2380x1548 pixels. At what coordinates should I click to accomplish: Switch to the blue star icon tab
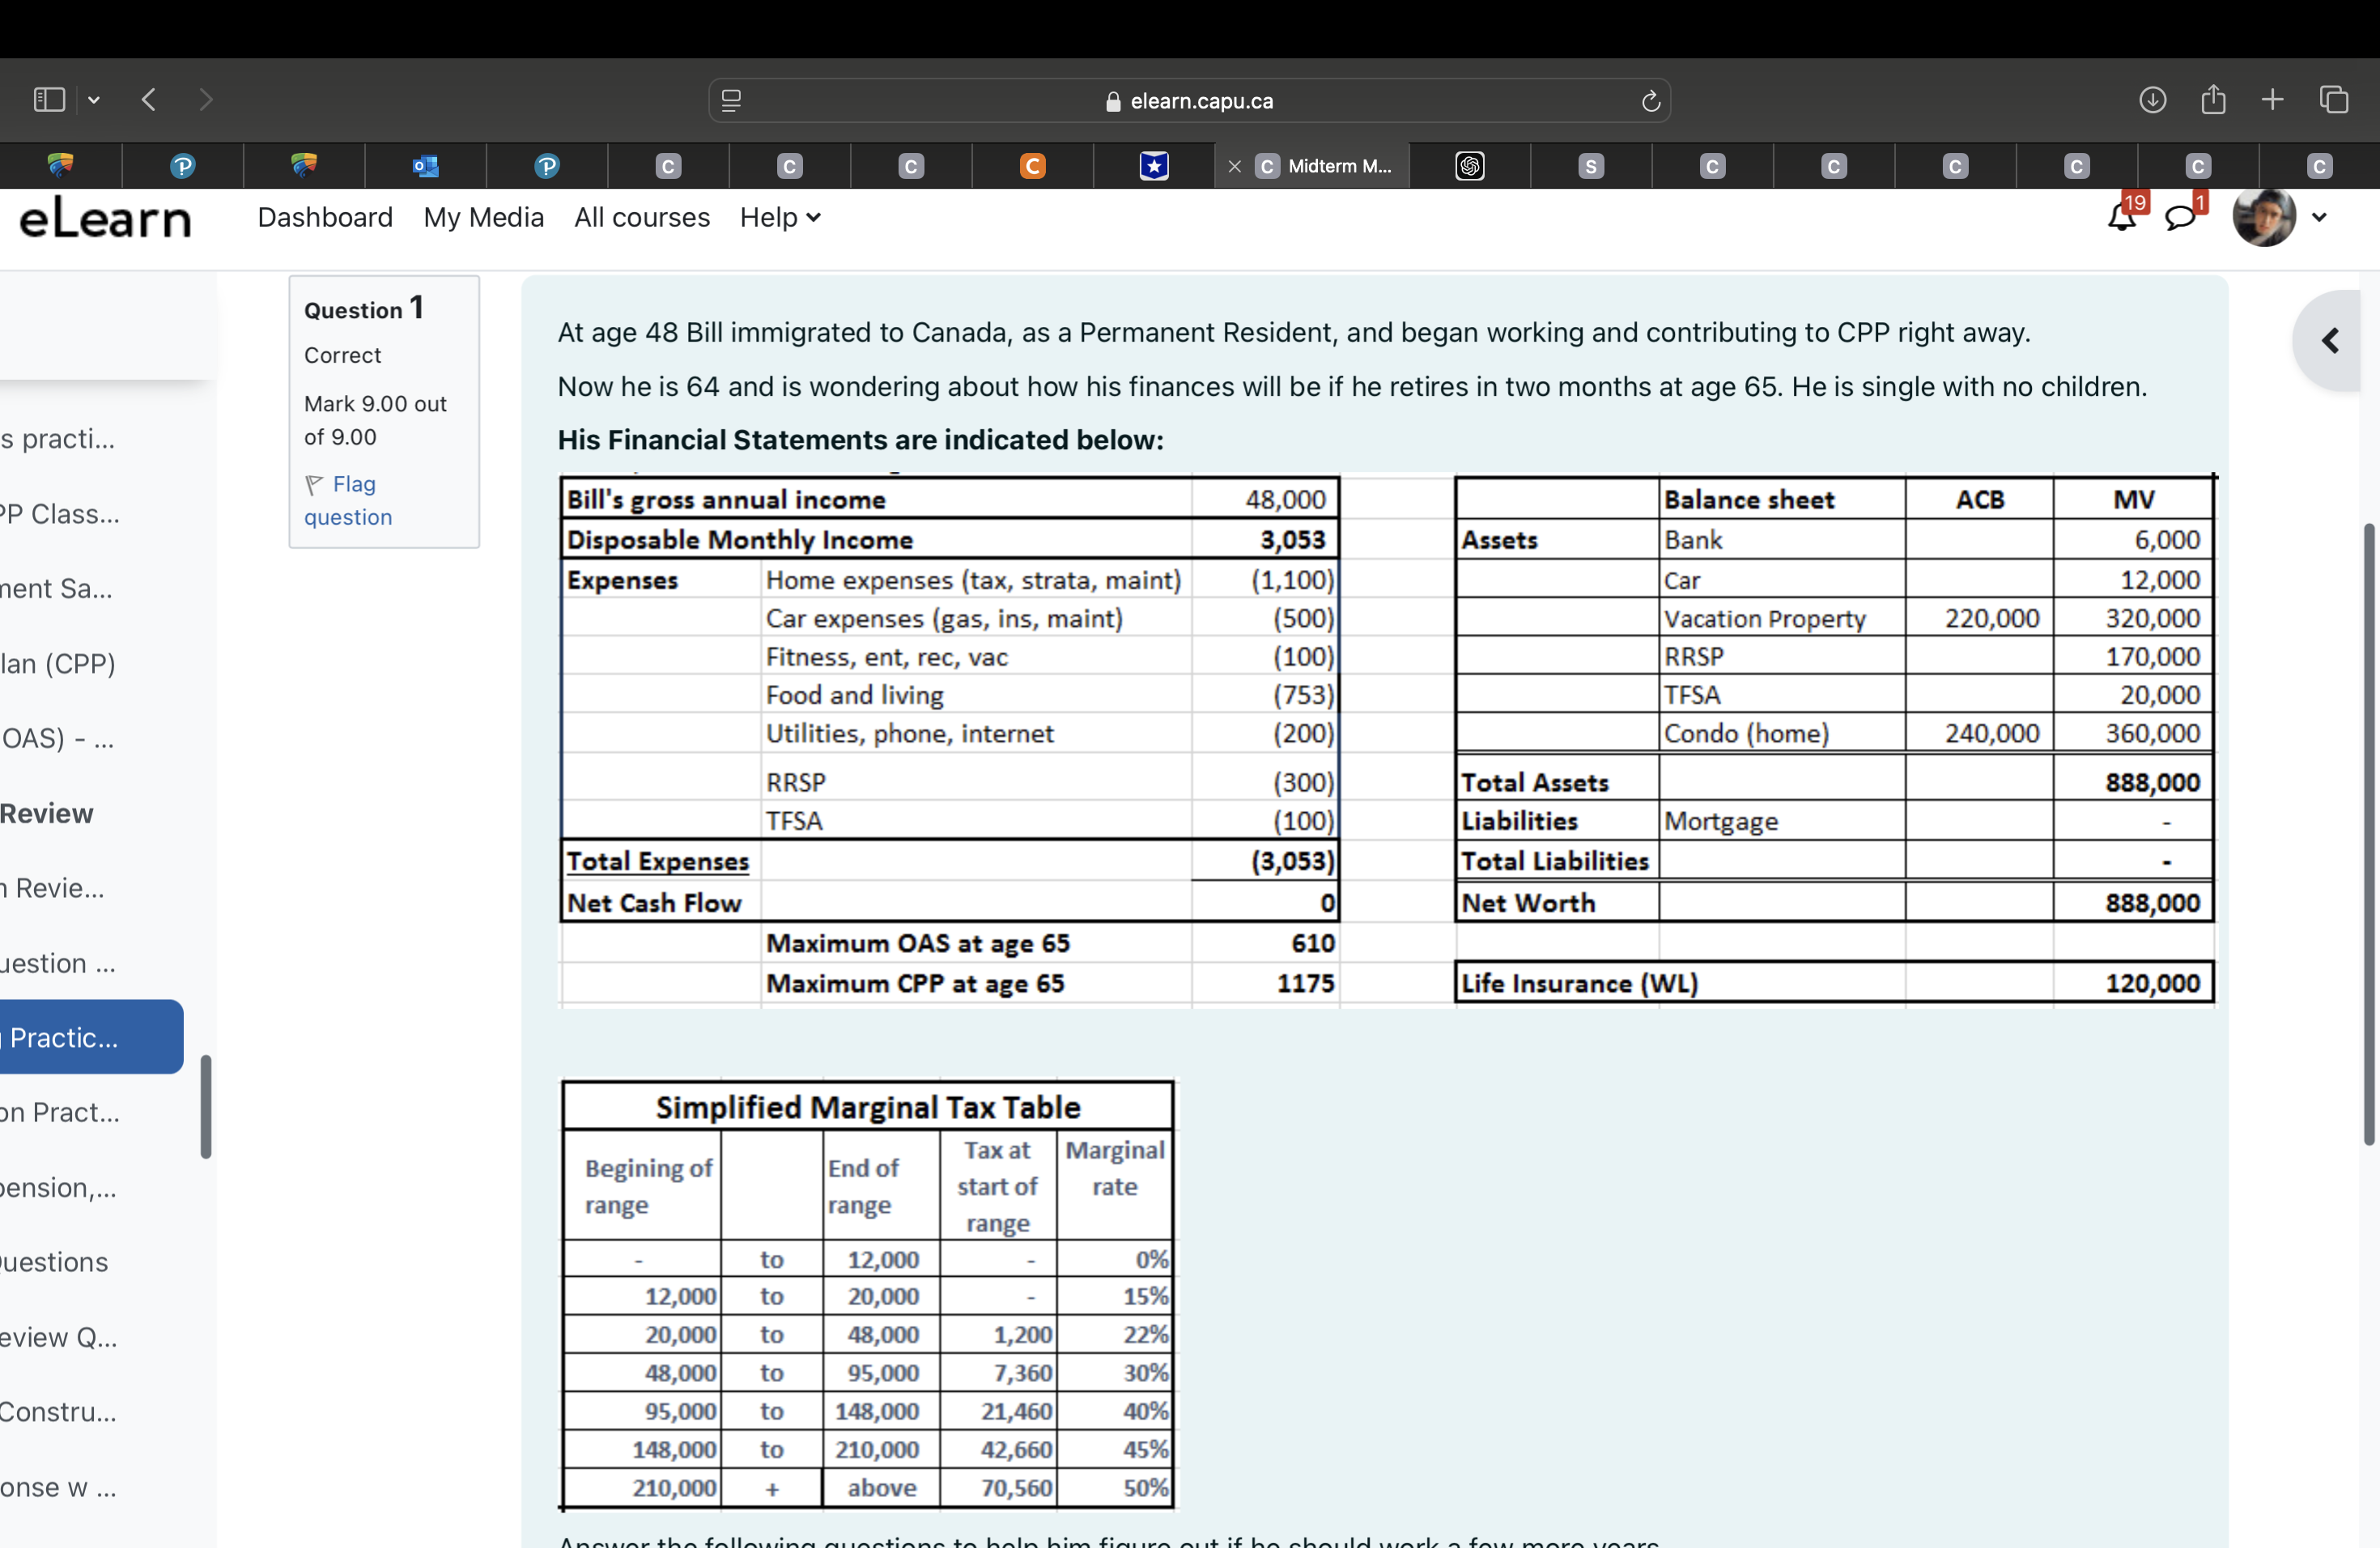click(x=1154, y=166)
